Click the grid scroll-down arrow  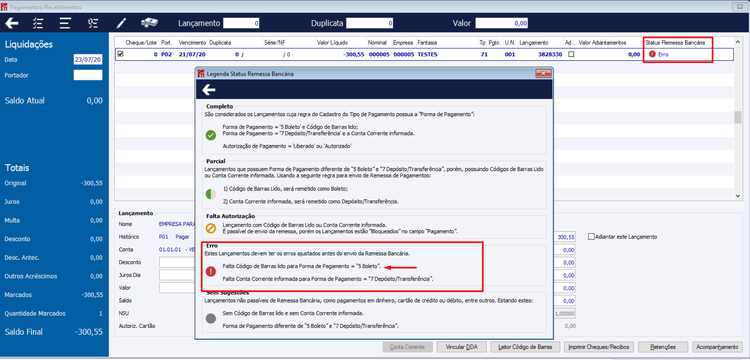pos(737,196)
